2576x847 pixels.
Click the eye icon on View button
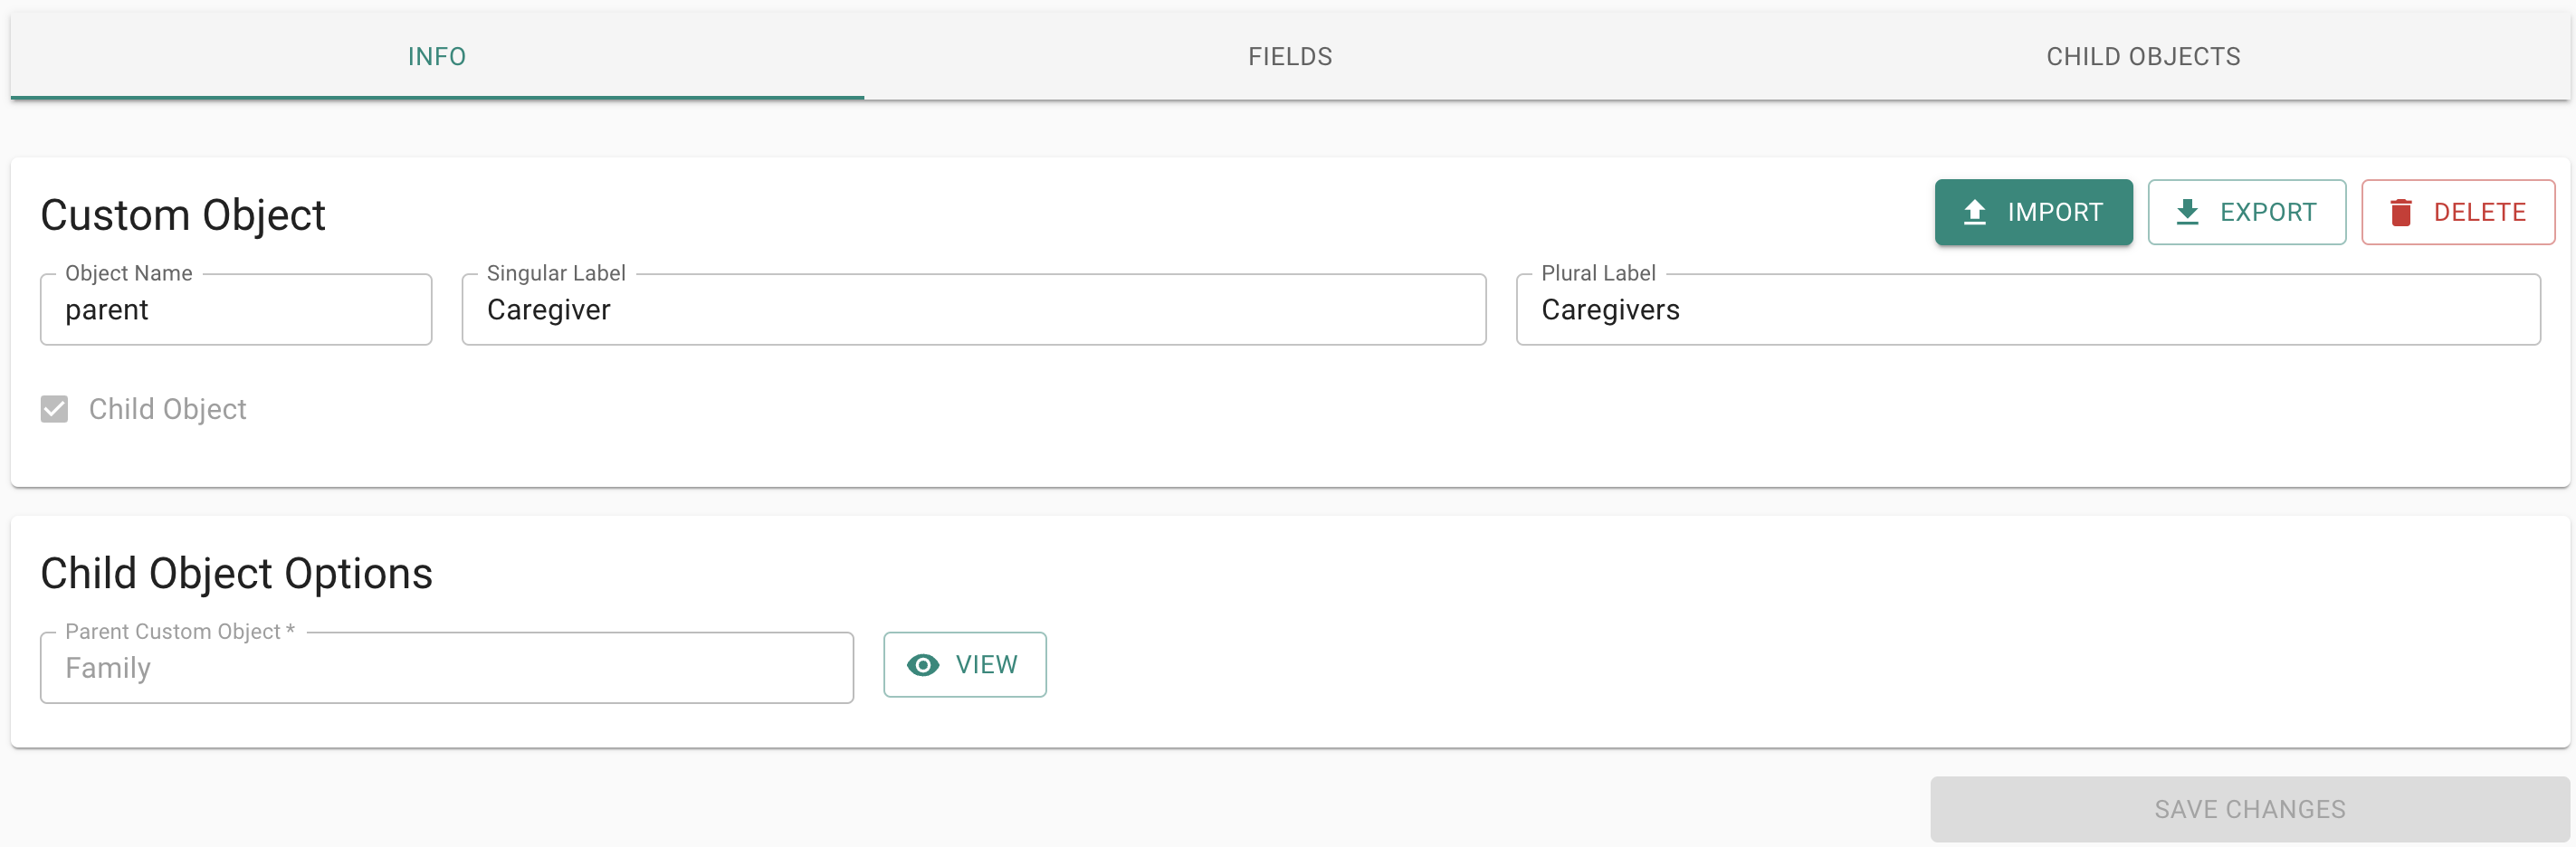click(922, 665)
